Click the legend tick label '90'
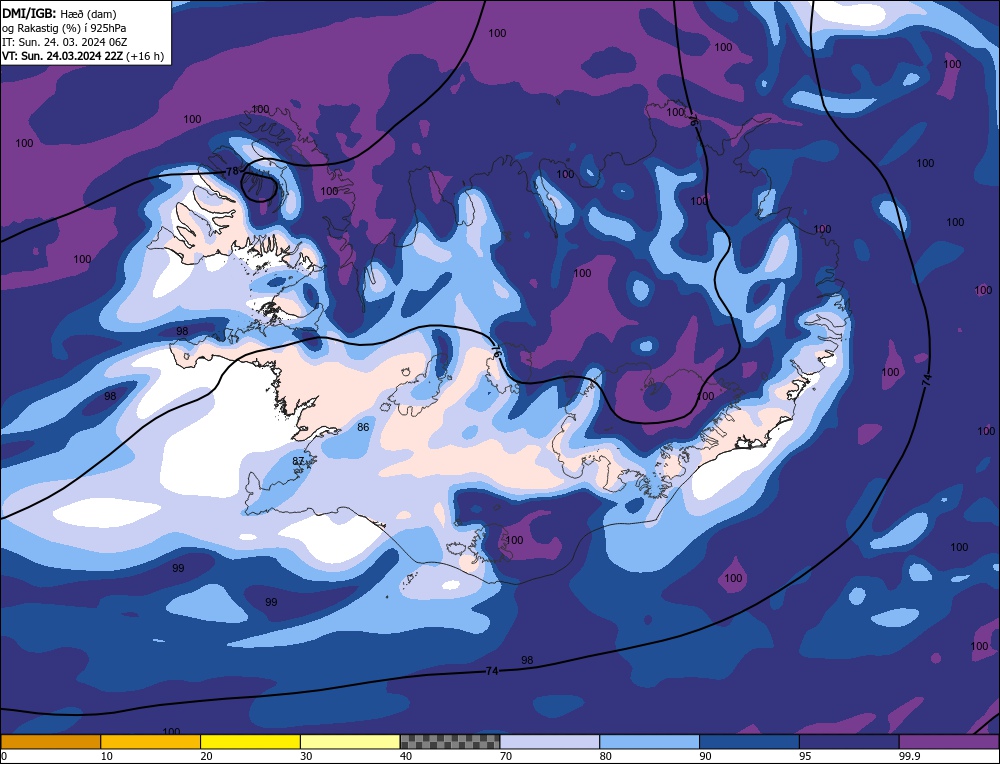 (x=706, y=756)
